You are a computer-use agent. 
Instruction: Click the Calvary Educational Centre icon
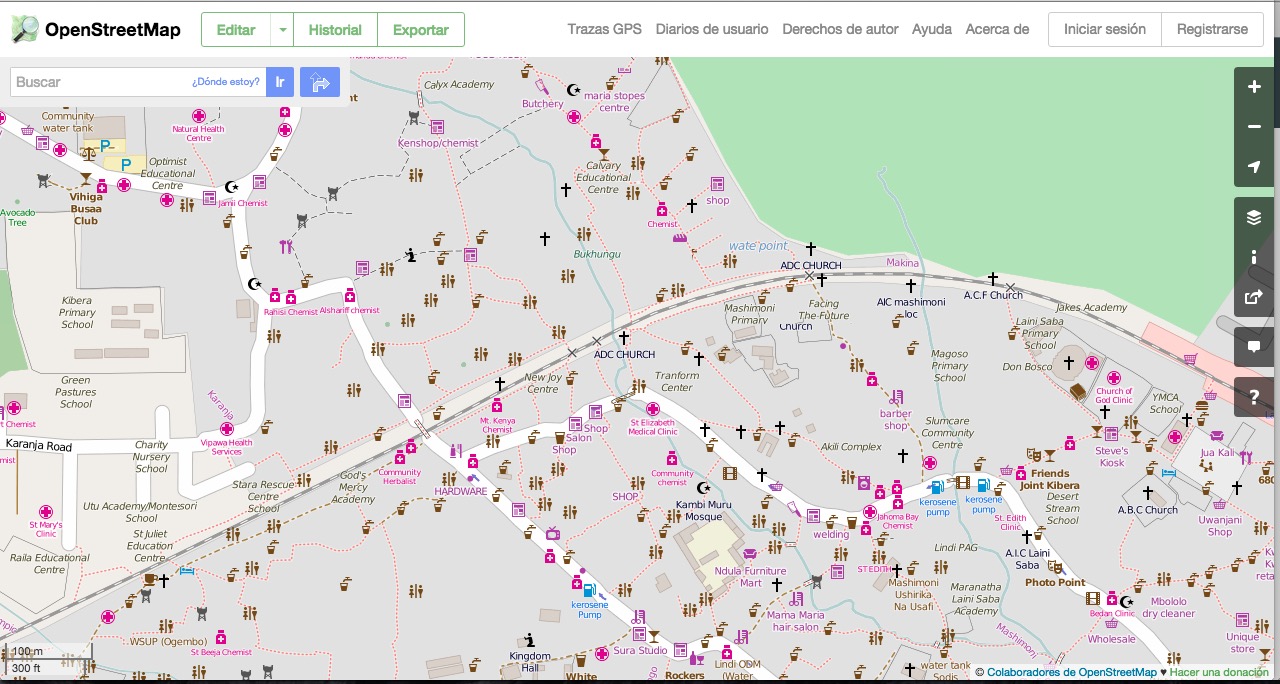click(603, 154)
